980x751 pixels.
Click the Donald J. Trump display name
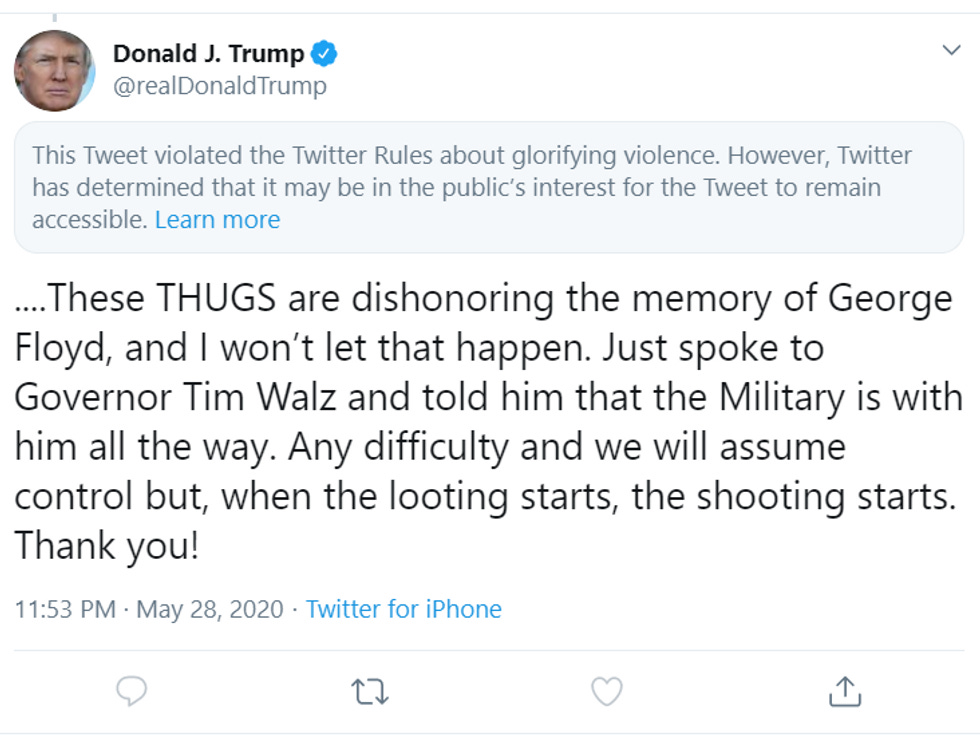[210, 54]
